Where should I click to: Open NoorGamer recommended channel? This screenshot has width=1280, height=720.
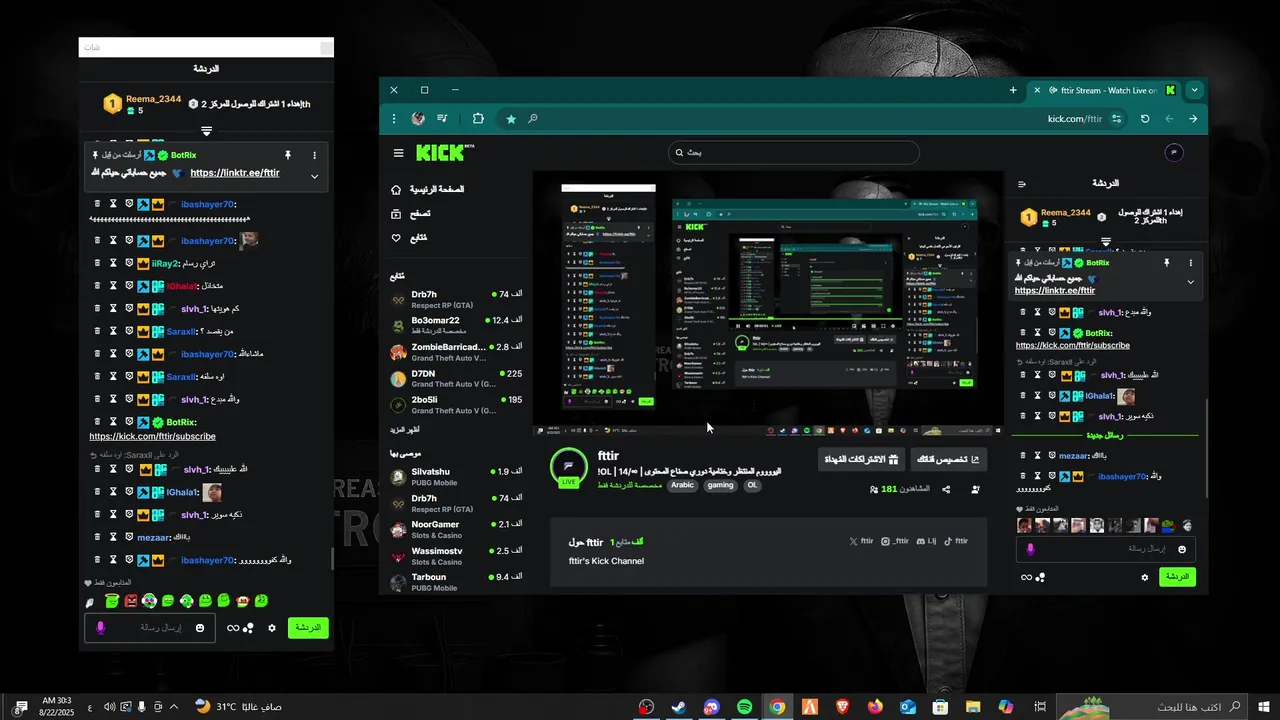click(x=456, y=529)
